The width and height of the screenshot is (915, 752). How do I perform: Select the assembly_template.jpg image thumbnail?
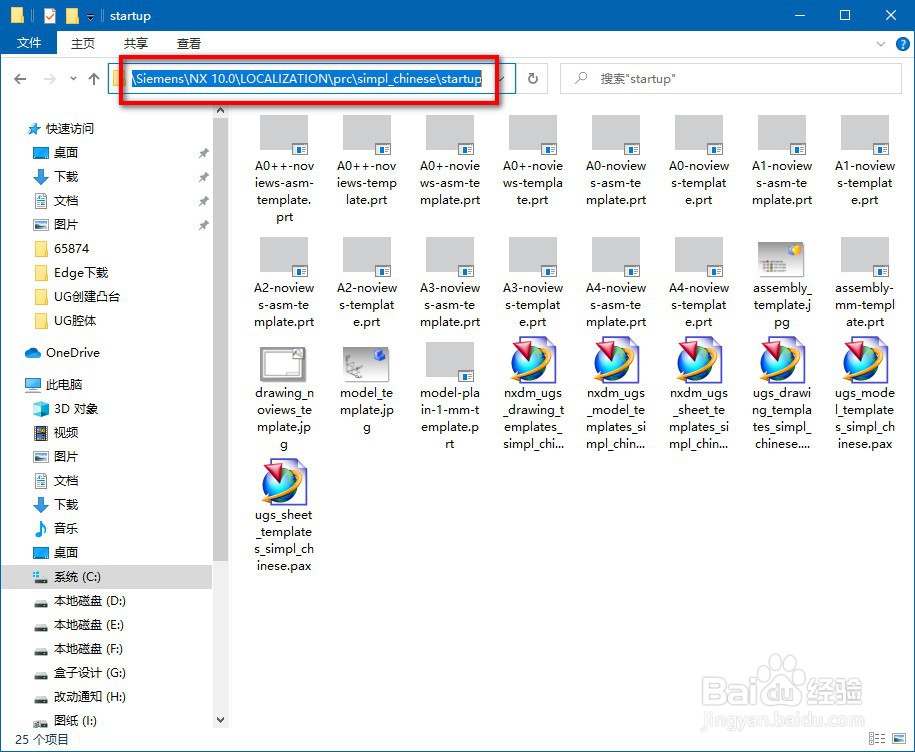[x=781, y=259]
